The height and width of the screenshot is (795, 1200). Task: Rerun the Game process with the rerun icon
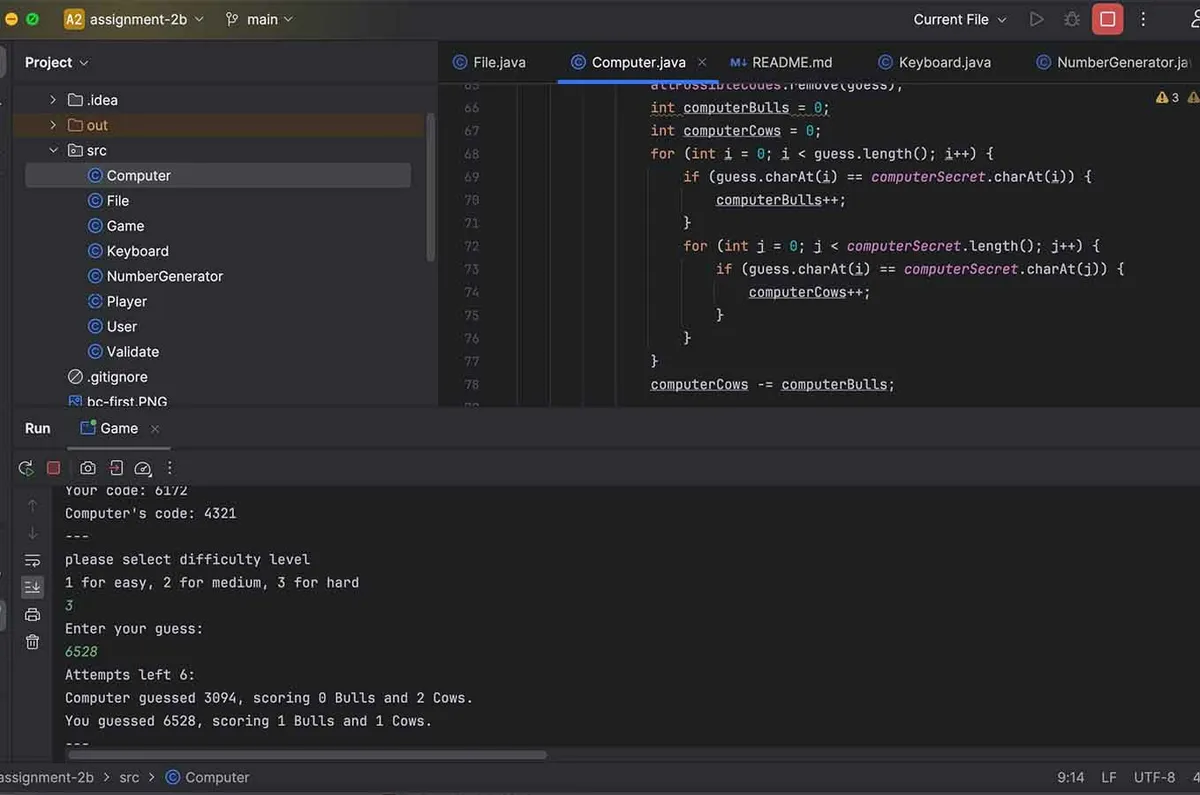pos(26,468)
